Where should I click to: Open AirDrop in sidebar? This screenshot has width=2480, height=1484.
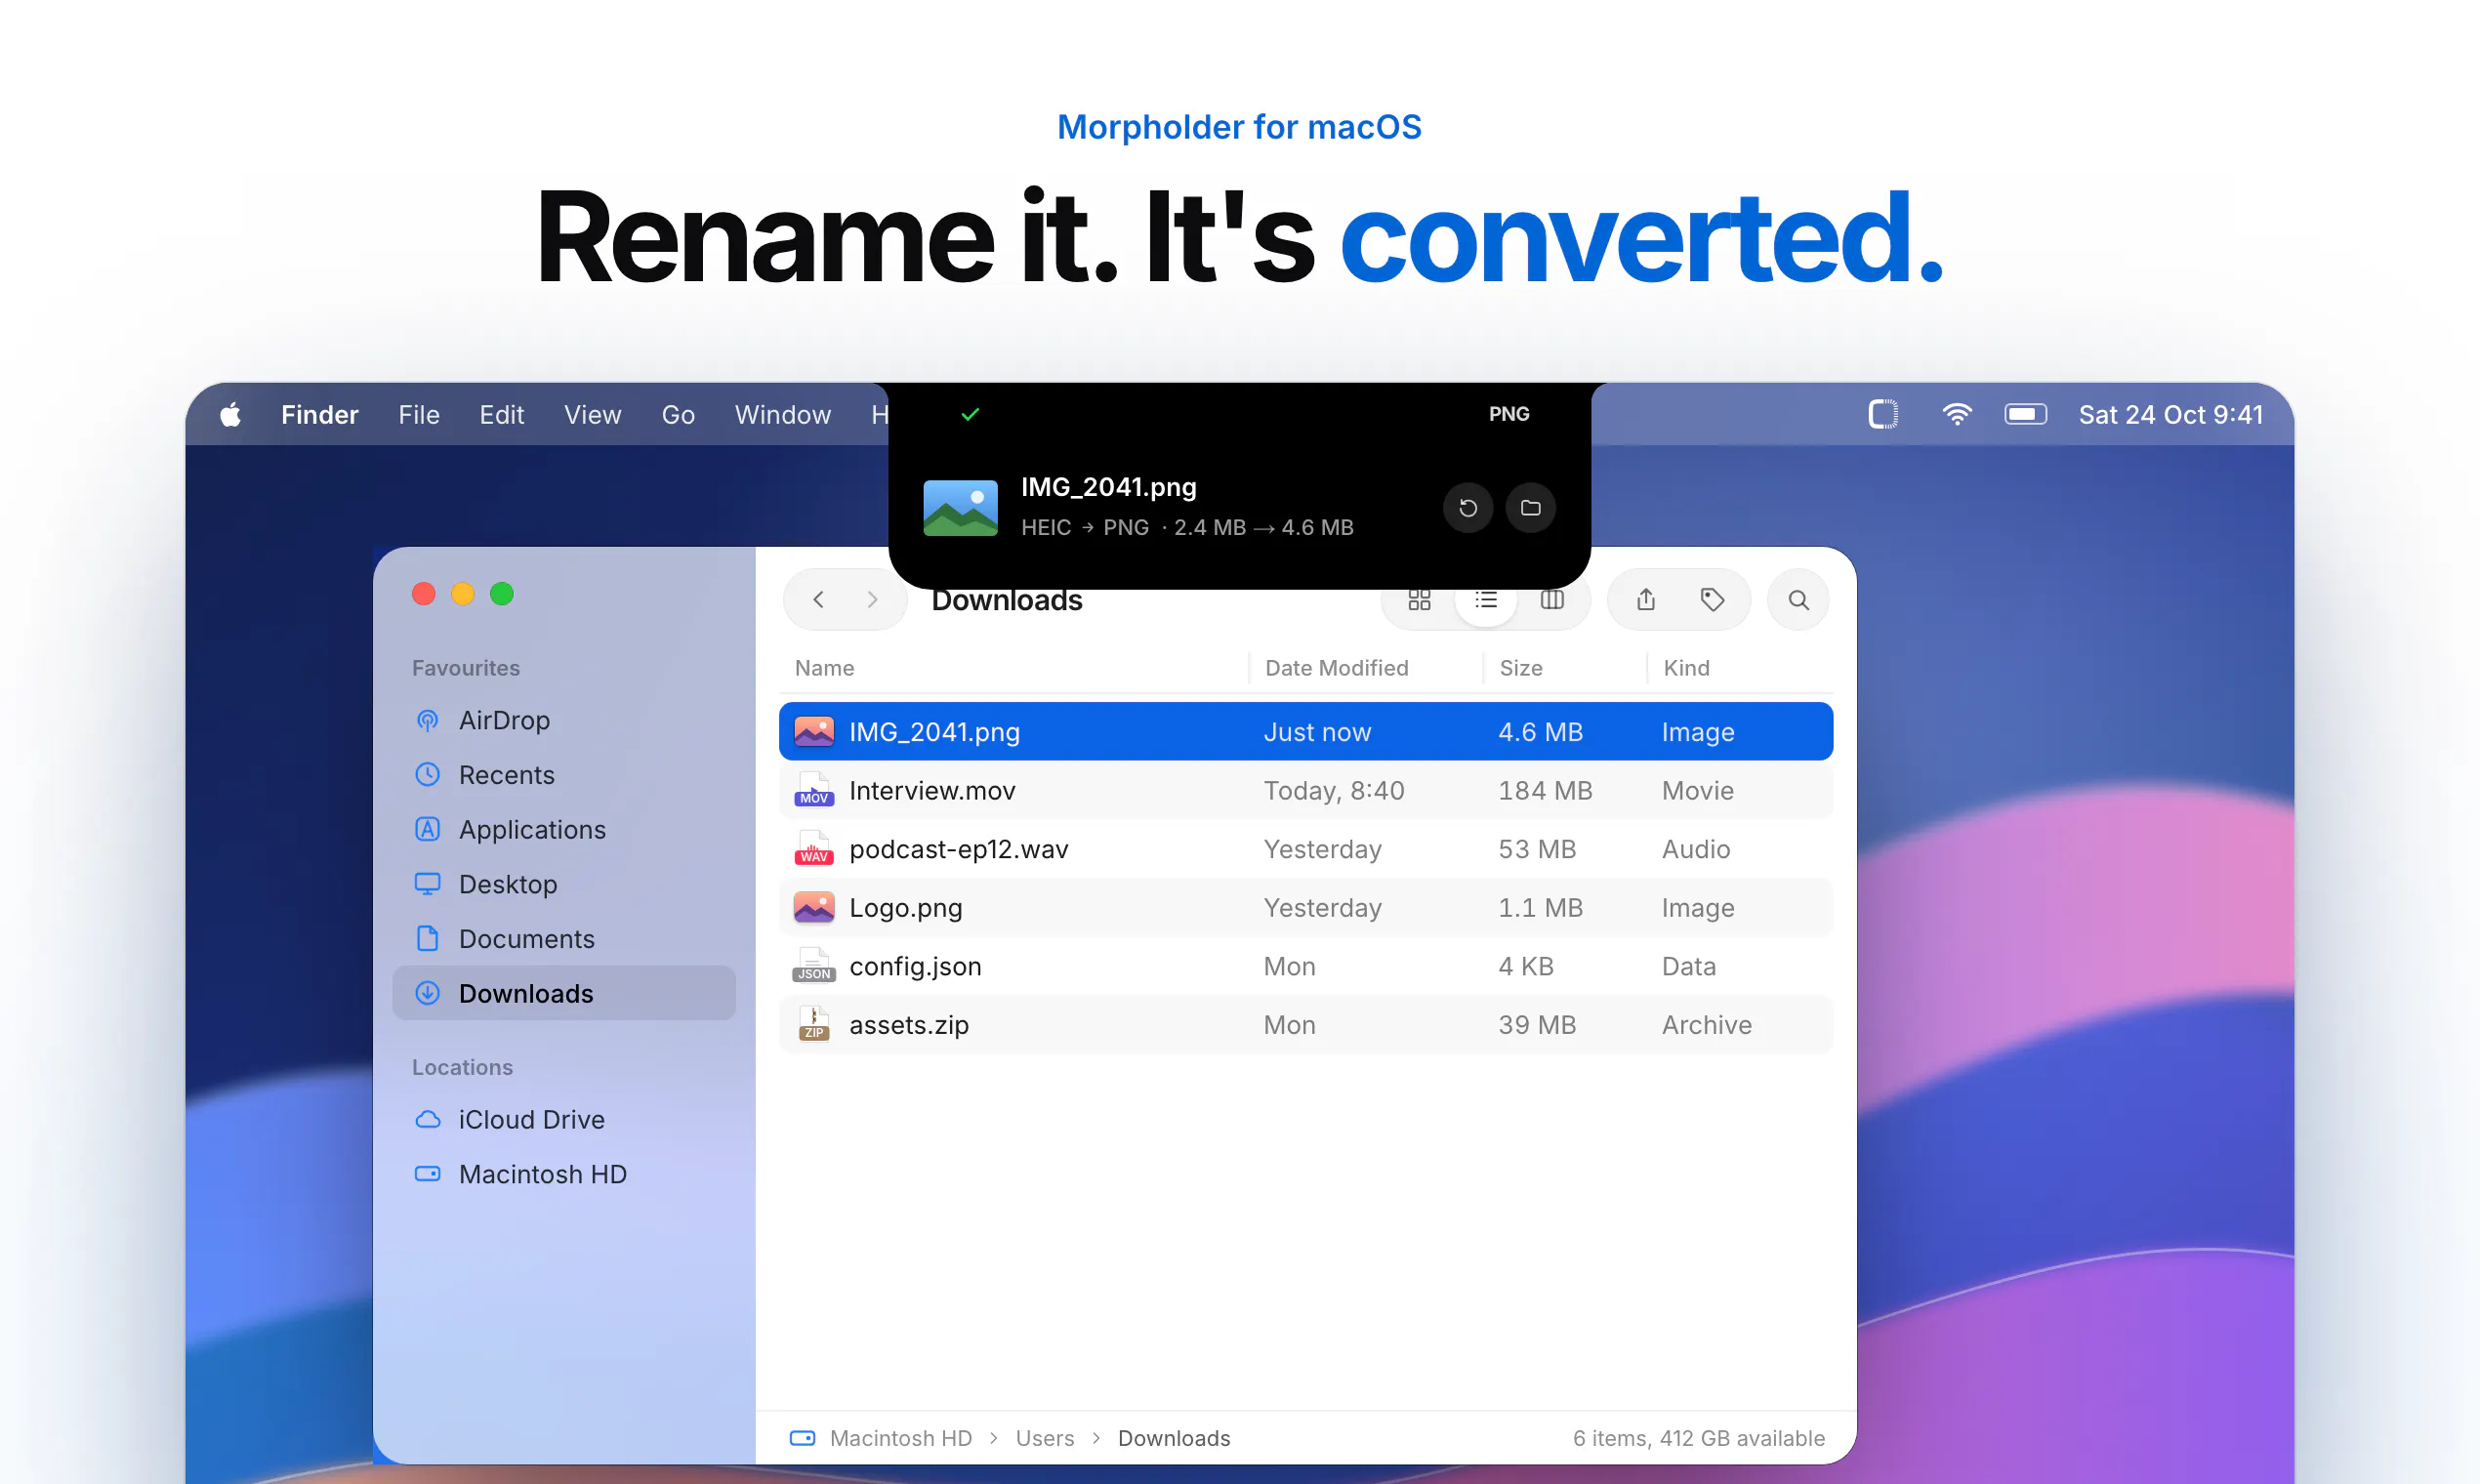click(564, 721)
